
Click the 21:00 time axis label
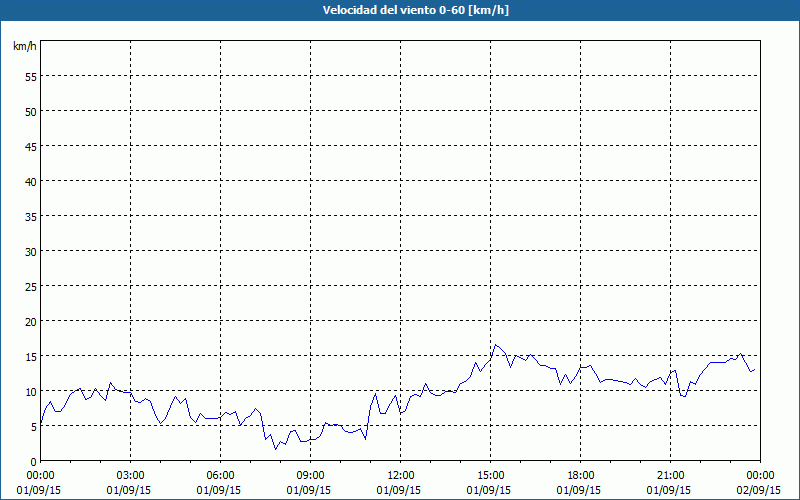click(670, 475)
